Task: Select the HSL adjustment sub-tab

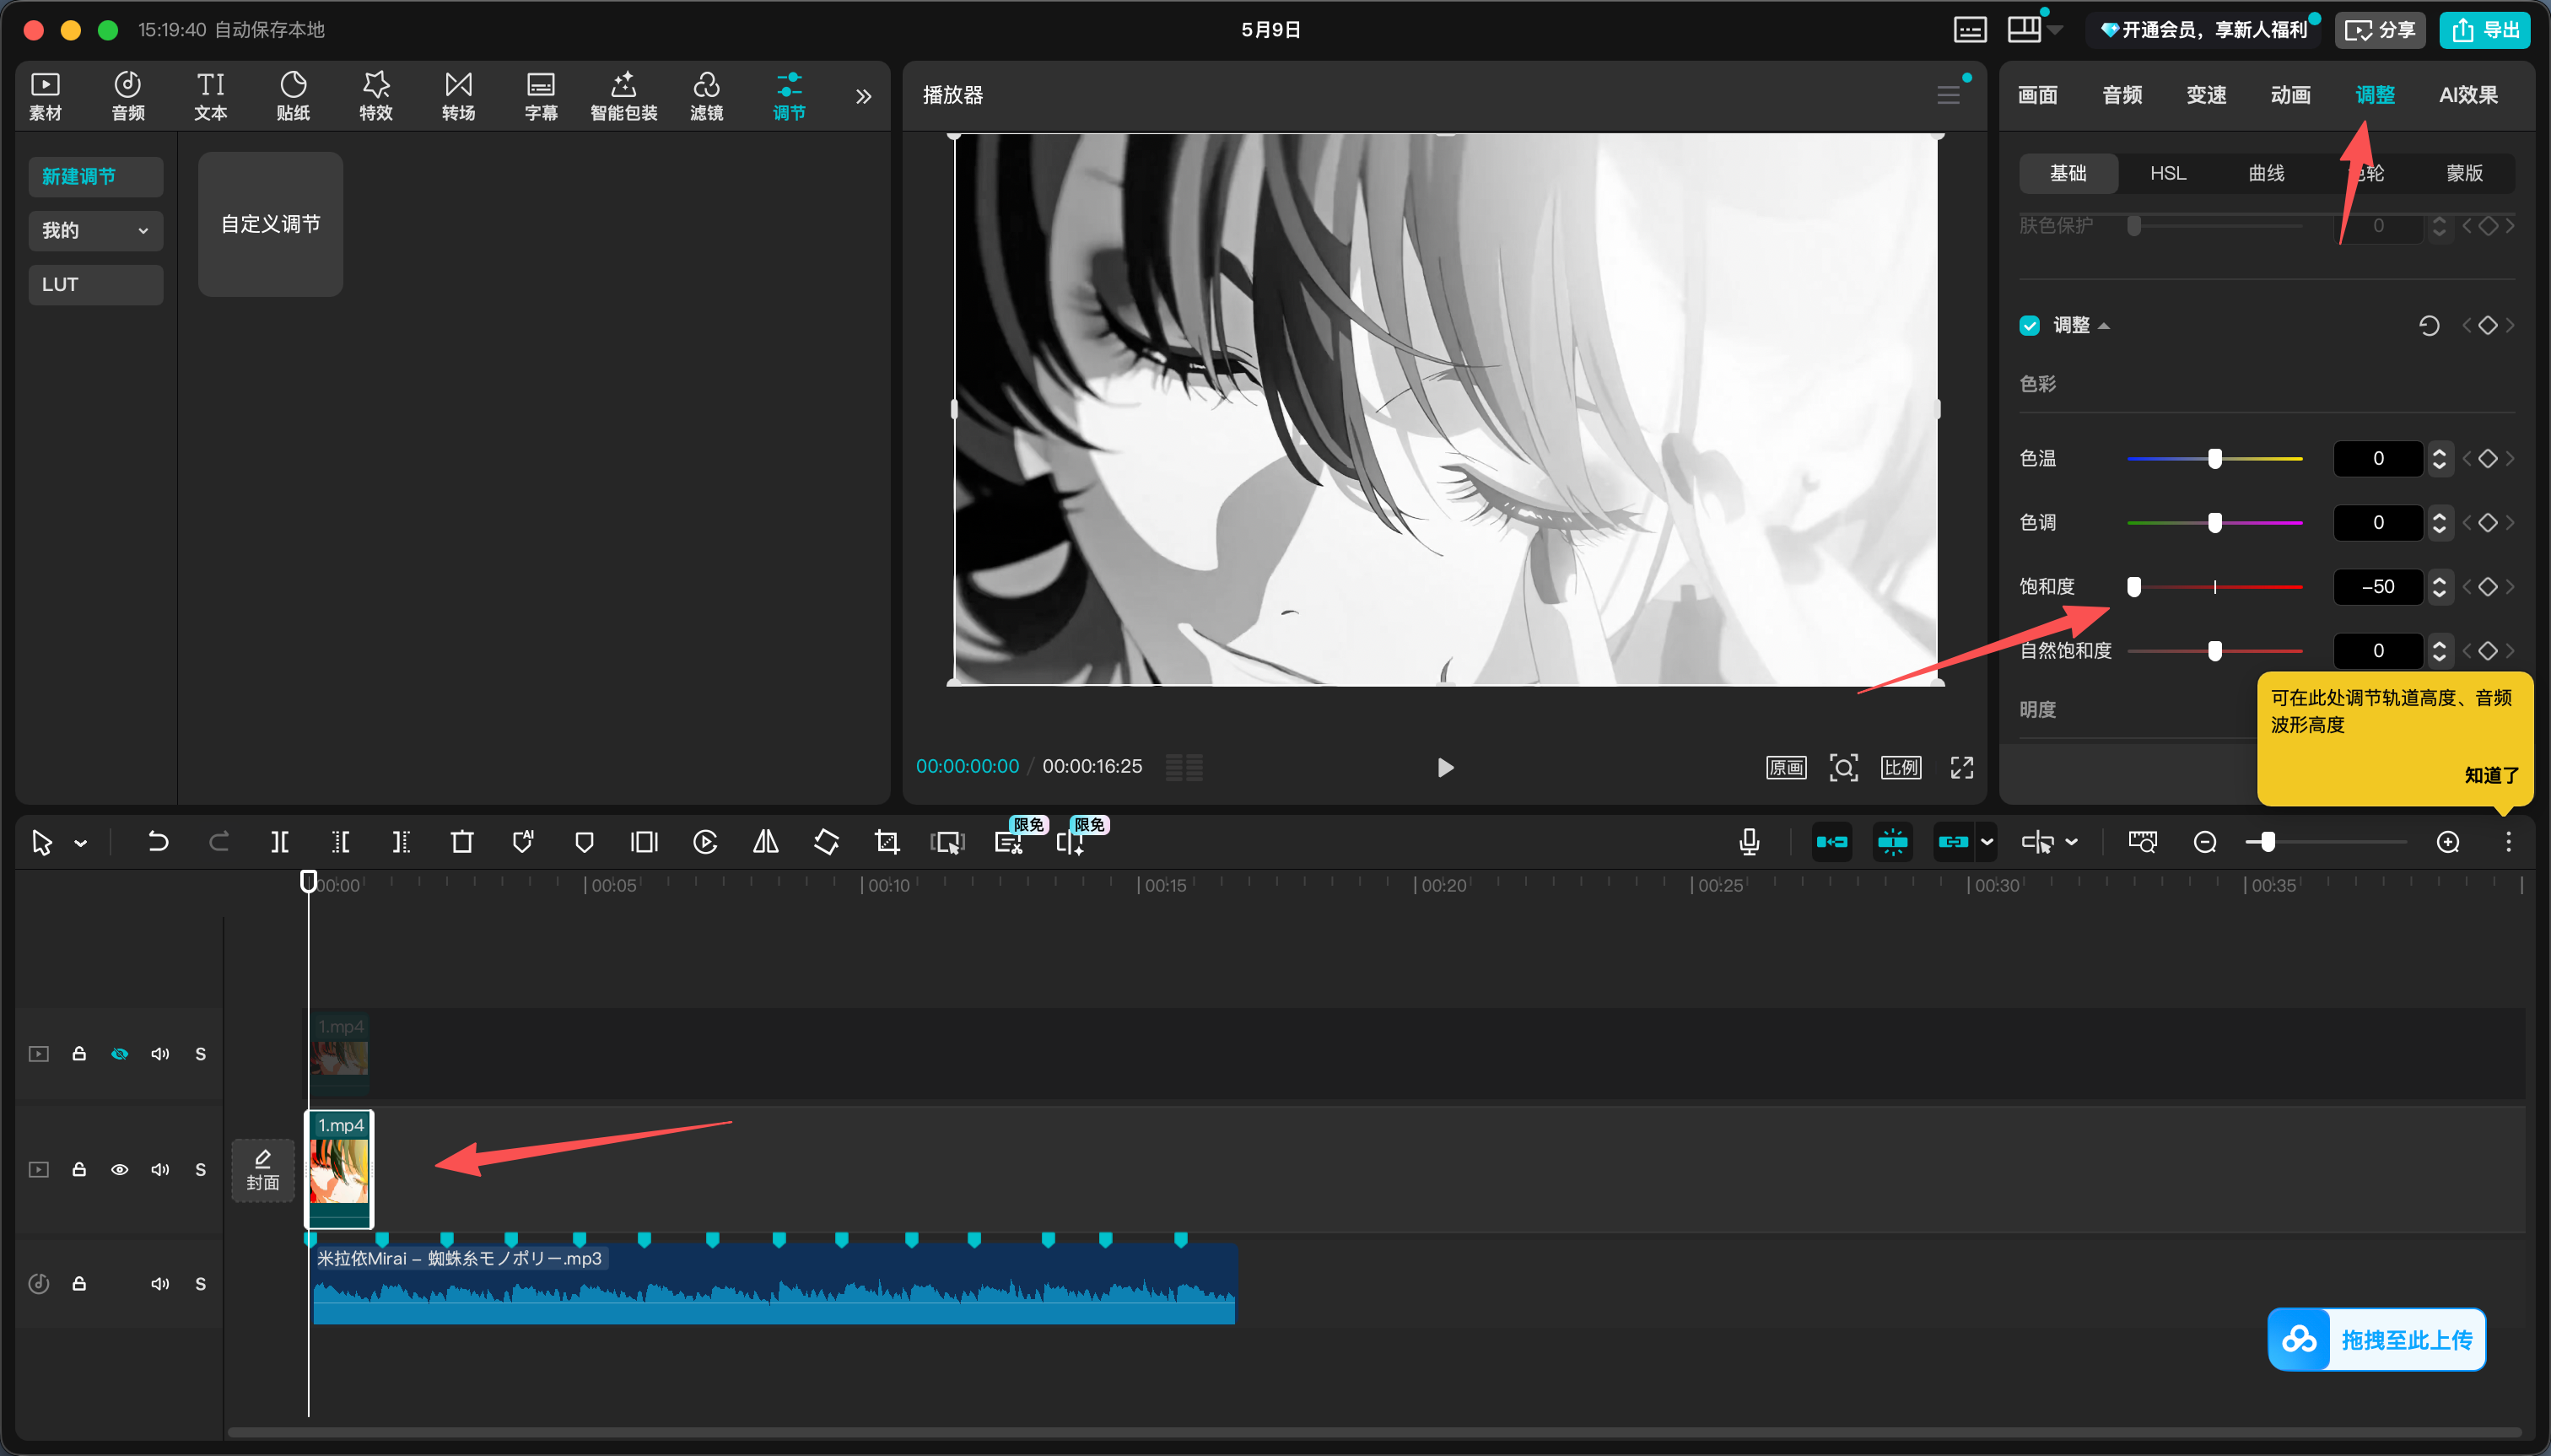Action: click(x=2168, y=173)
